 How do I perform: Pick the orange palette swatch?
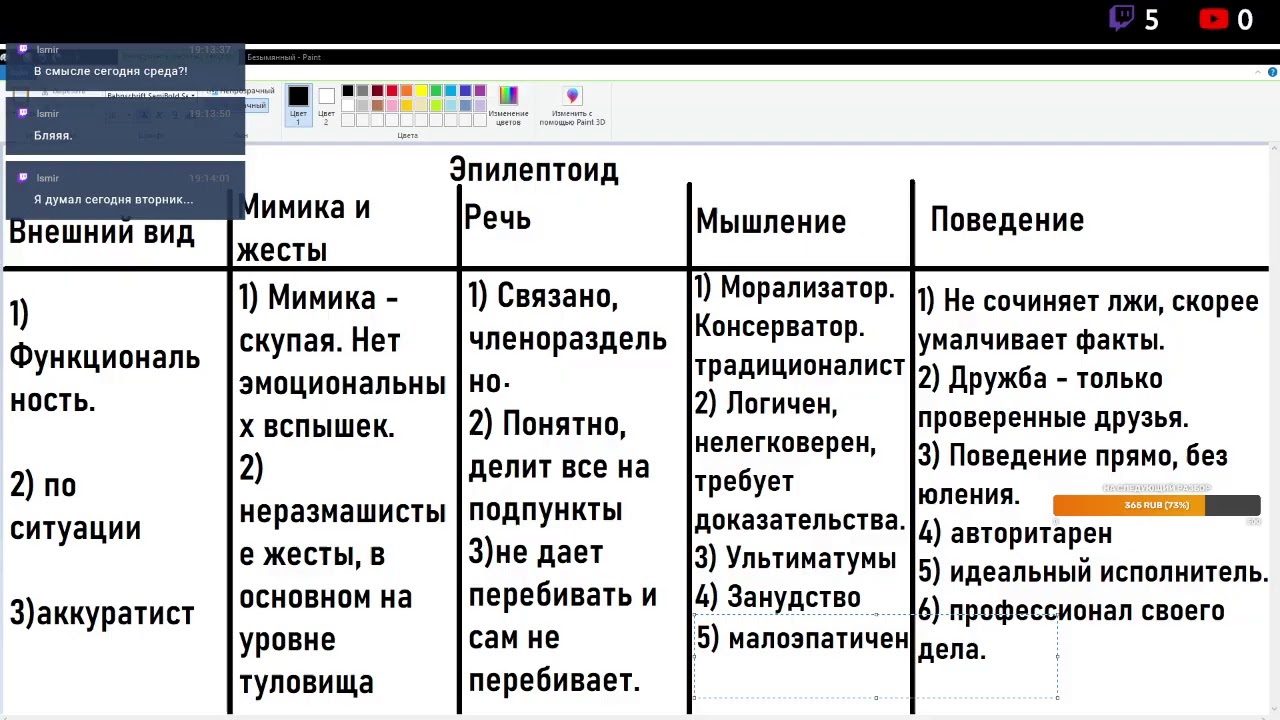coord(406,90)
